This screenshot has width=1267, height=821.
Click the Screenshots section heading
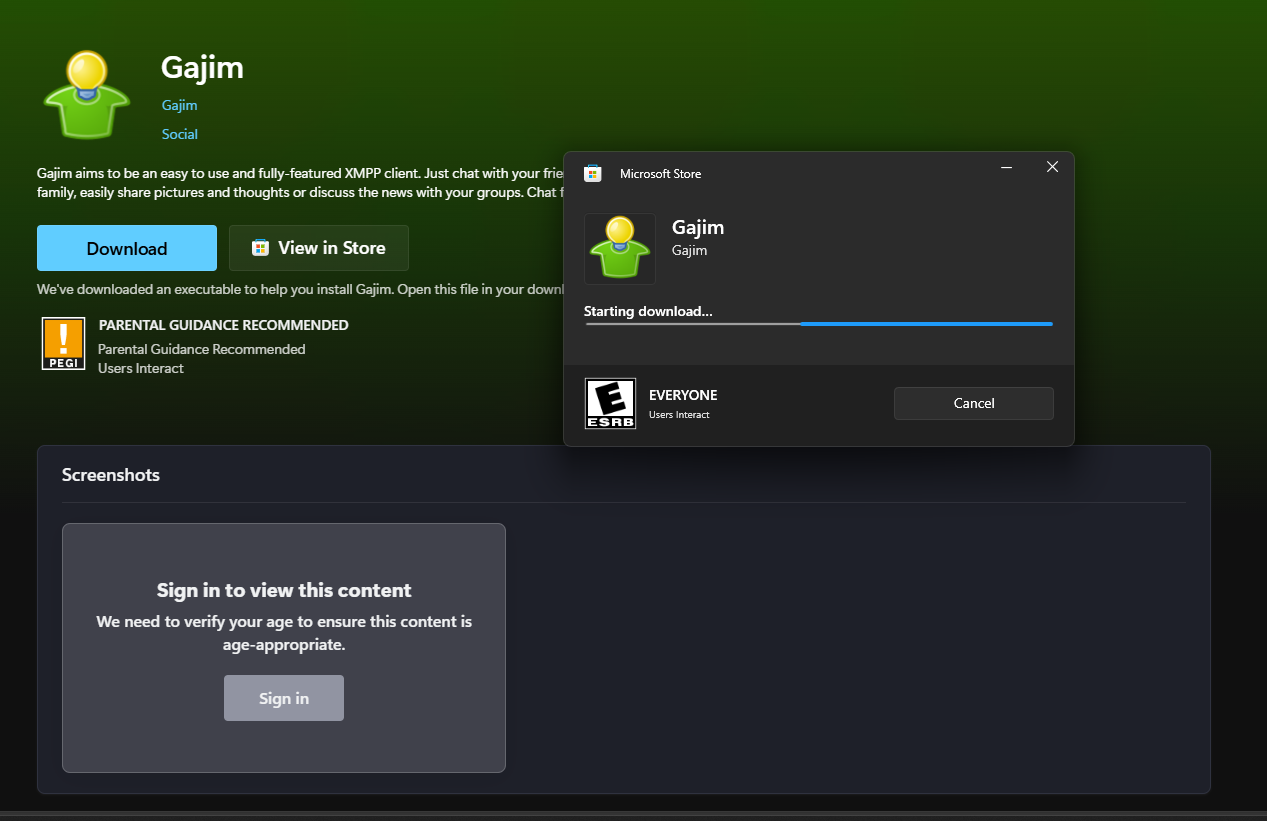pyautogui.click(x=111, y=475)
